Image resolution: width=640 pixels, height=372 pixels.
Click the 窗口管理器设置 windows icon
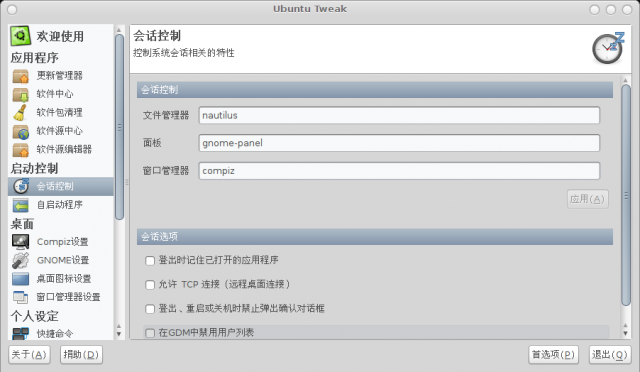[x=20, y=297]
